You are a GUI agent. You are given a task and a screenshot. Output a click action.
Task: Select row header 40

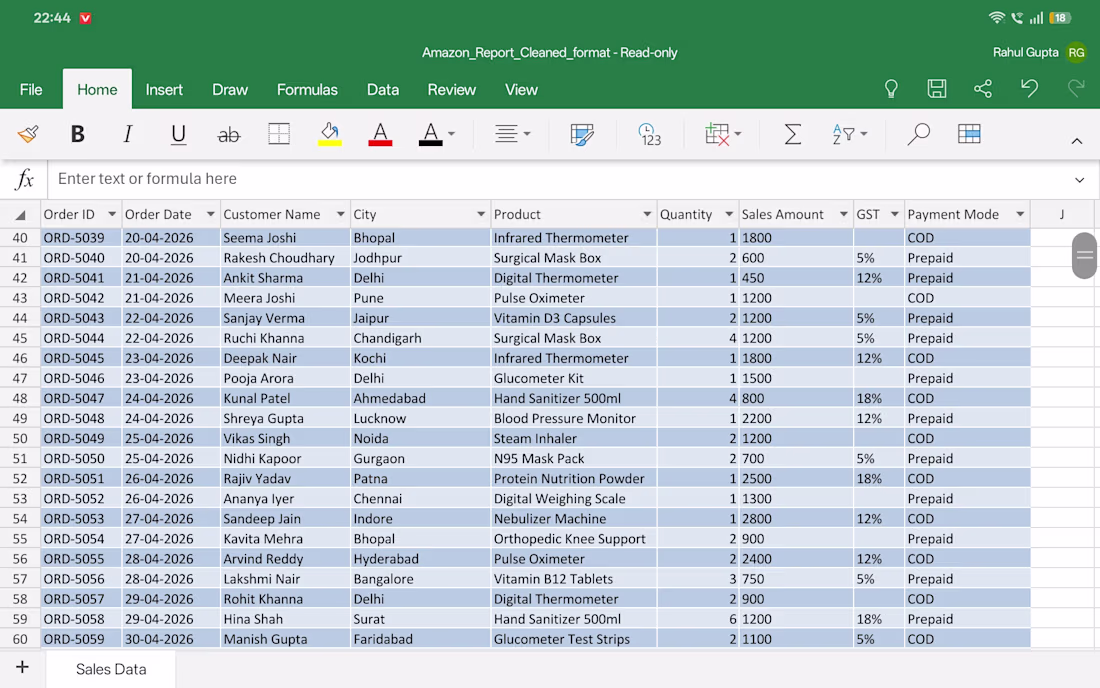point(20,238)
